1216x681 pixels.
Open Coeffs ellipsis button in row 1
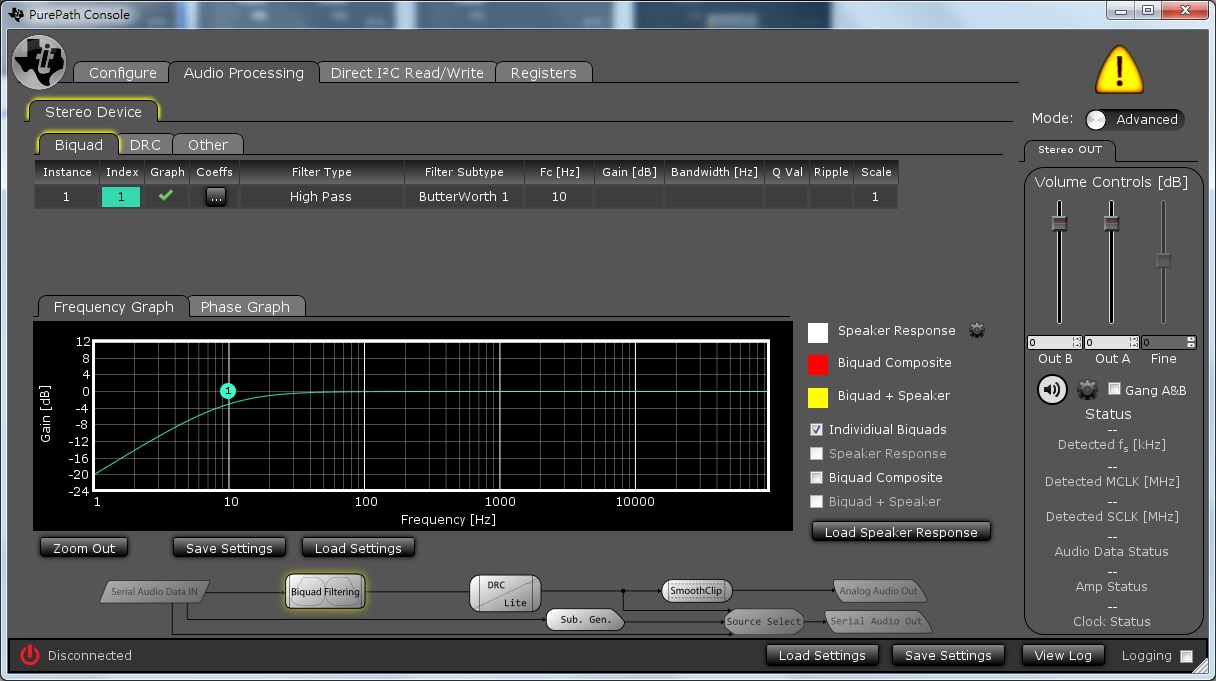215,197
